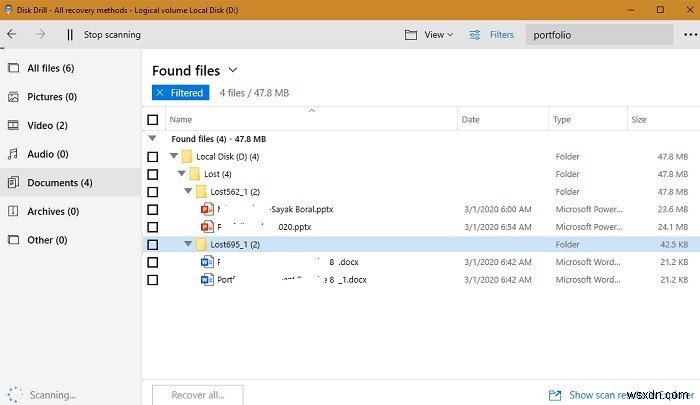The height and width of the screenshot is (405, 700).
Task: Open the View folder icon
Action: tap(411, 35)
